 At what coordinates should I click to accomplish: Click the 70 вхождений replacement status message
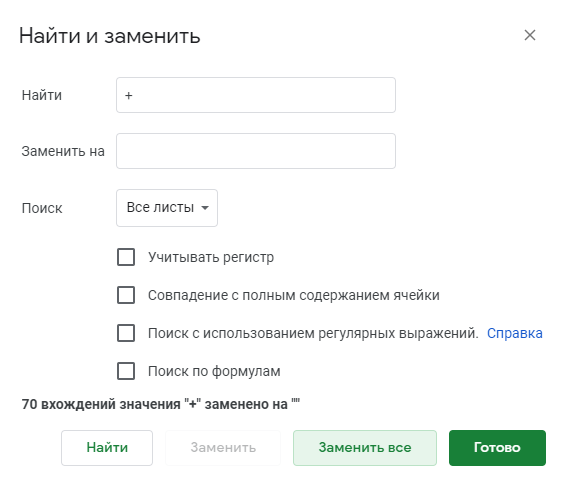coord(161,404)
